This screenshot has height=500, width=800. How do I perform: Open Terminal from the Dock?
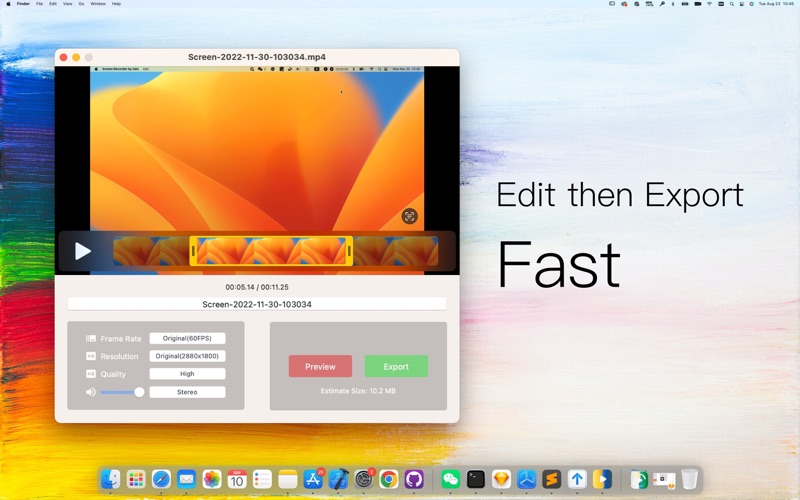coord(476,480)
